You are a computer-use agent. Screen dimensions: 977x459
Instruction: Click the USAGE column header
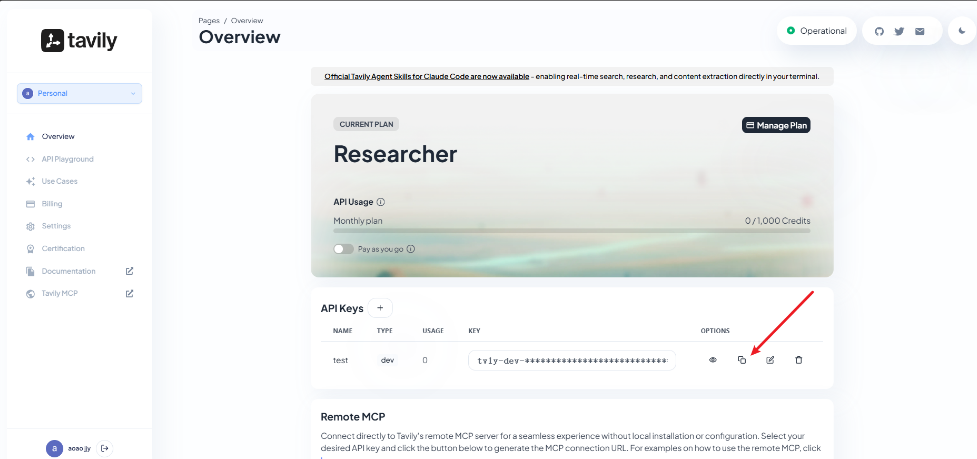pyautogui.click(x=433, y=331)
